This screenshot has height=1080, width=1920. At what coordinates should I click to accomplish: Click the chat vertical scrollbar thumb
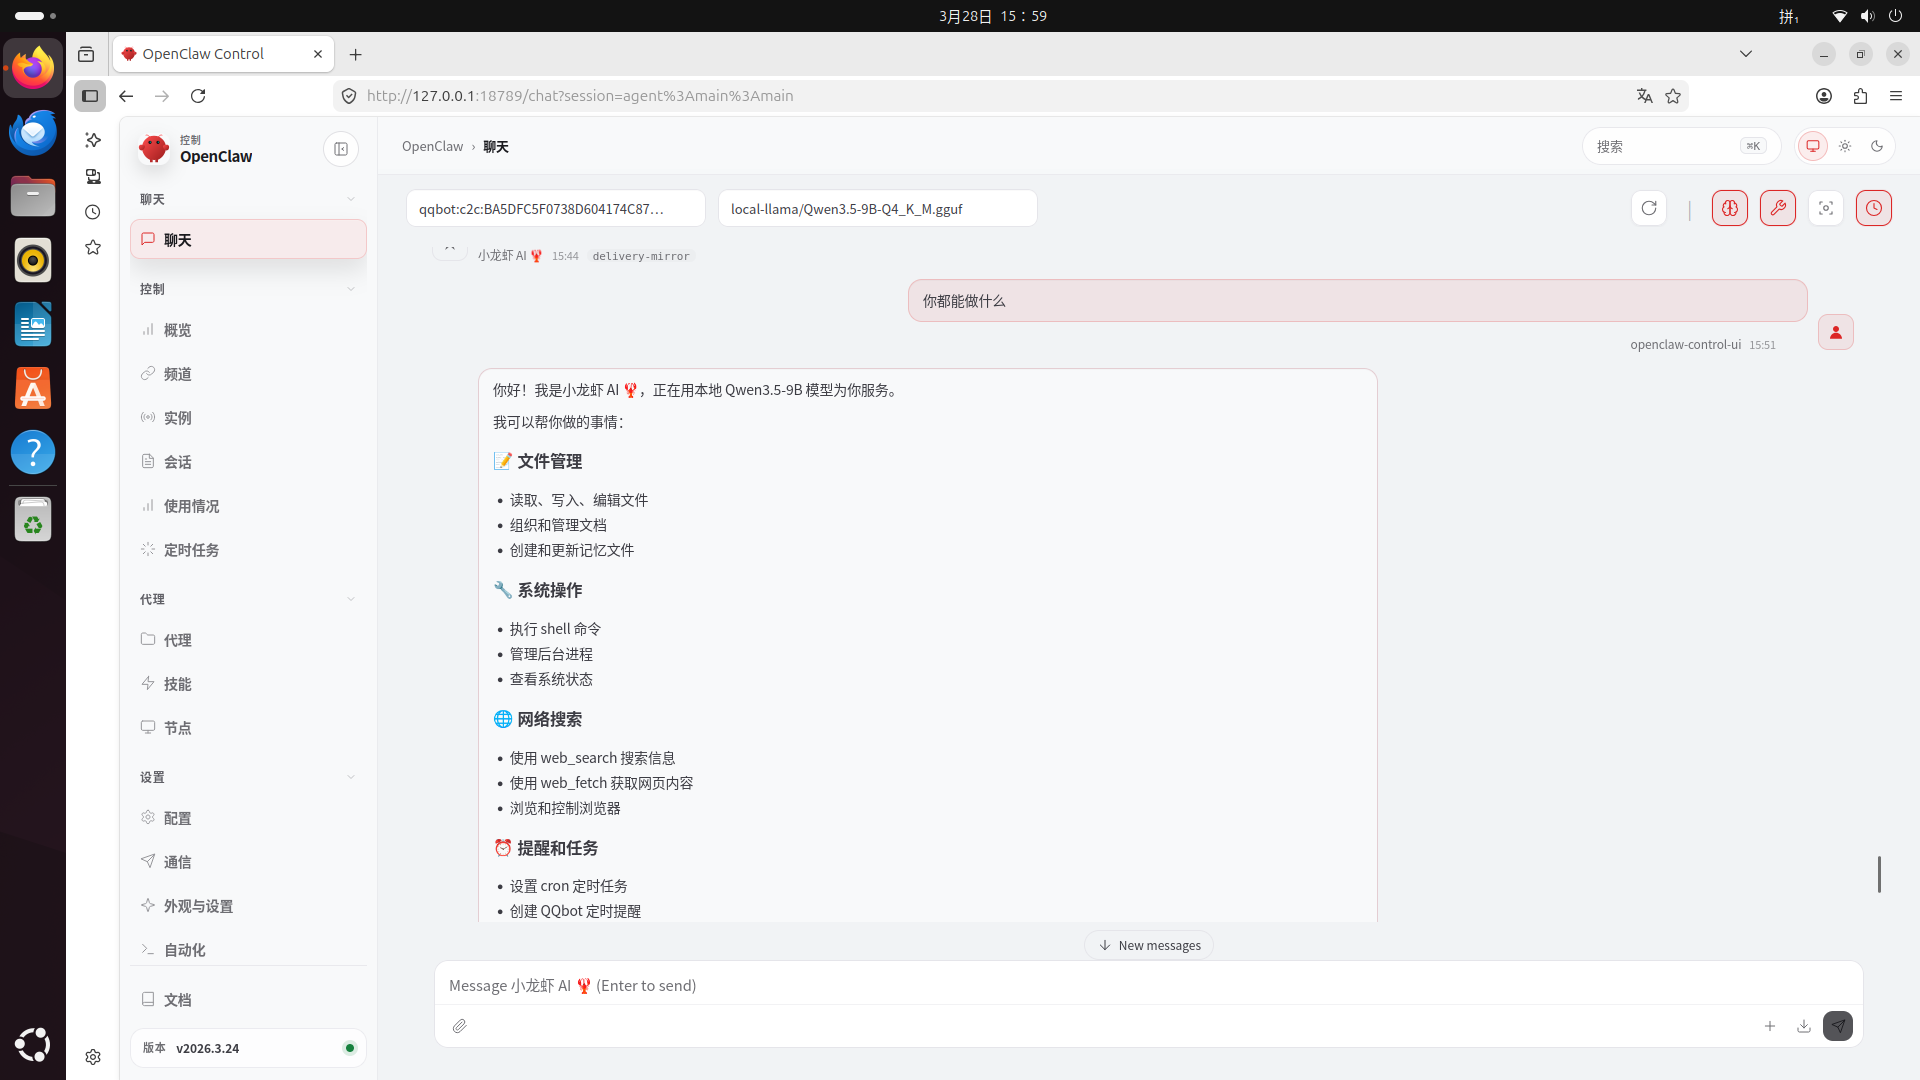pyautogui.click(x=1879, y=874)
